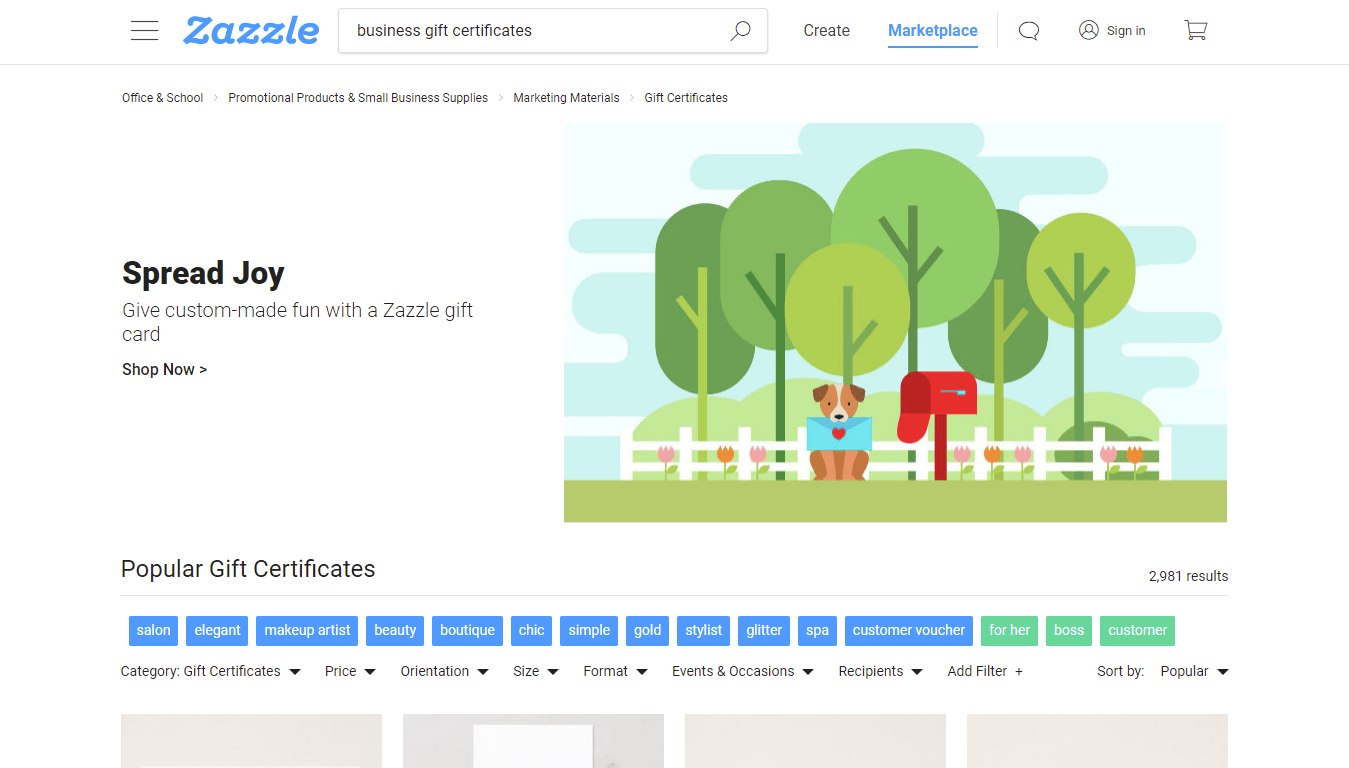Open messages via the chat bubble icon

click(1029, 31)
